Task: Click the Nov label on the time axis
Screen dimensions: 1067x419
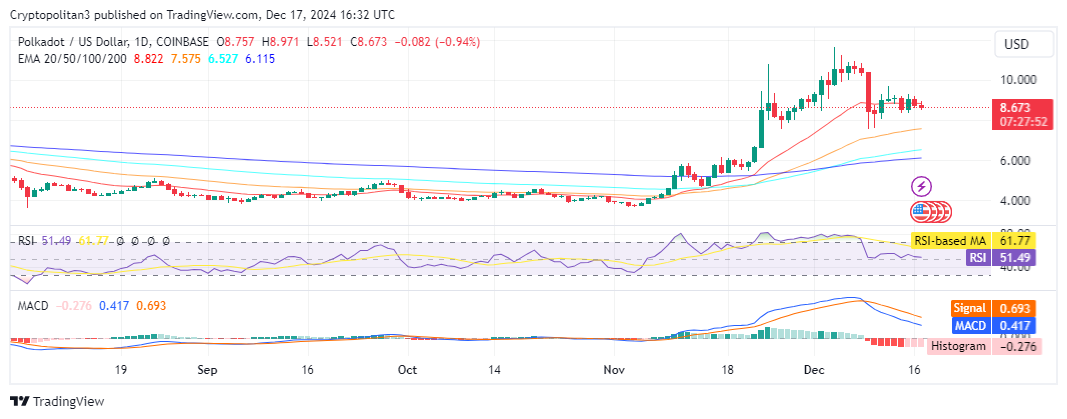Action: [614, 370]
